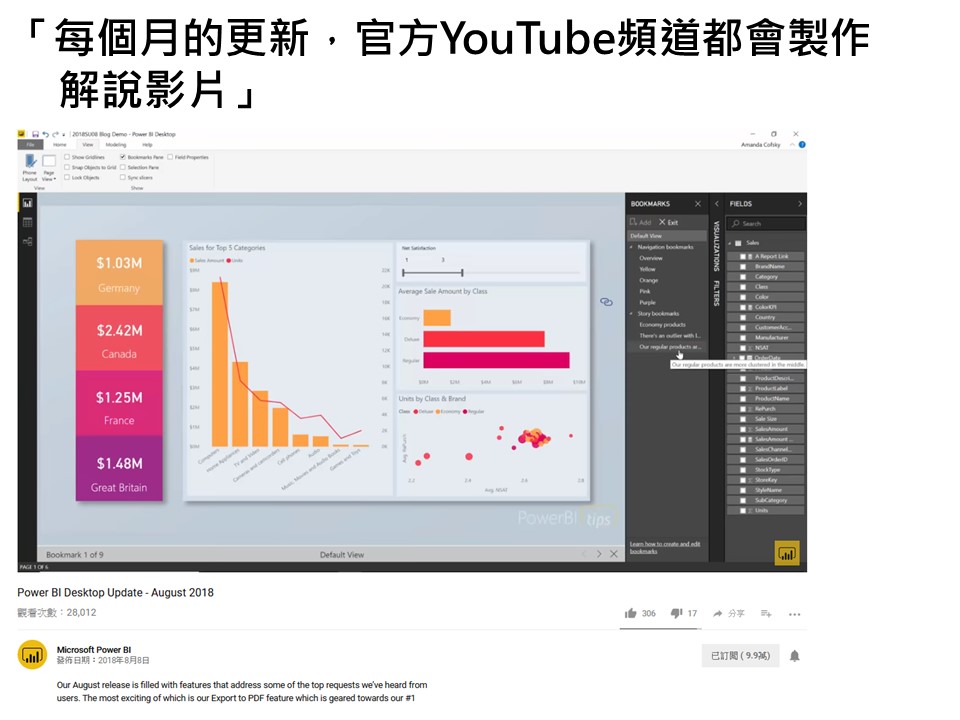Check the Units field checkbox
This screenshot has height=720, width=960.
pos(743,510)
